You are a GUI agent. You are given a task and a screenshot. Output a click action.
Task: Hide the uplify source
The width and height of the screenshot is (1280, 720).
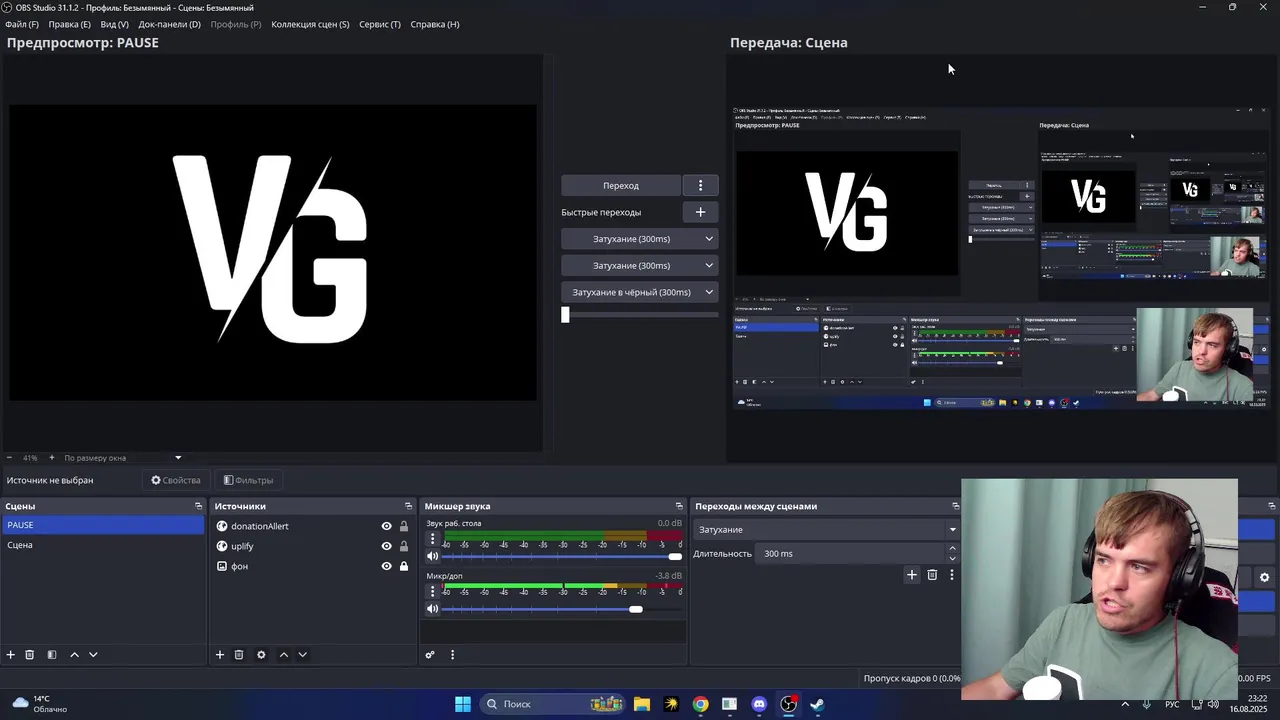pyautogui.click(x=386, y=546)
